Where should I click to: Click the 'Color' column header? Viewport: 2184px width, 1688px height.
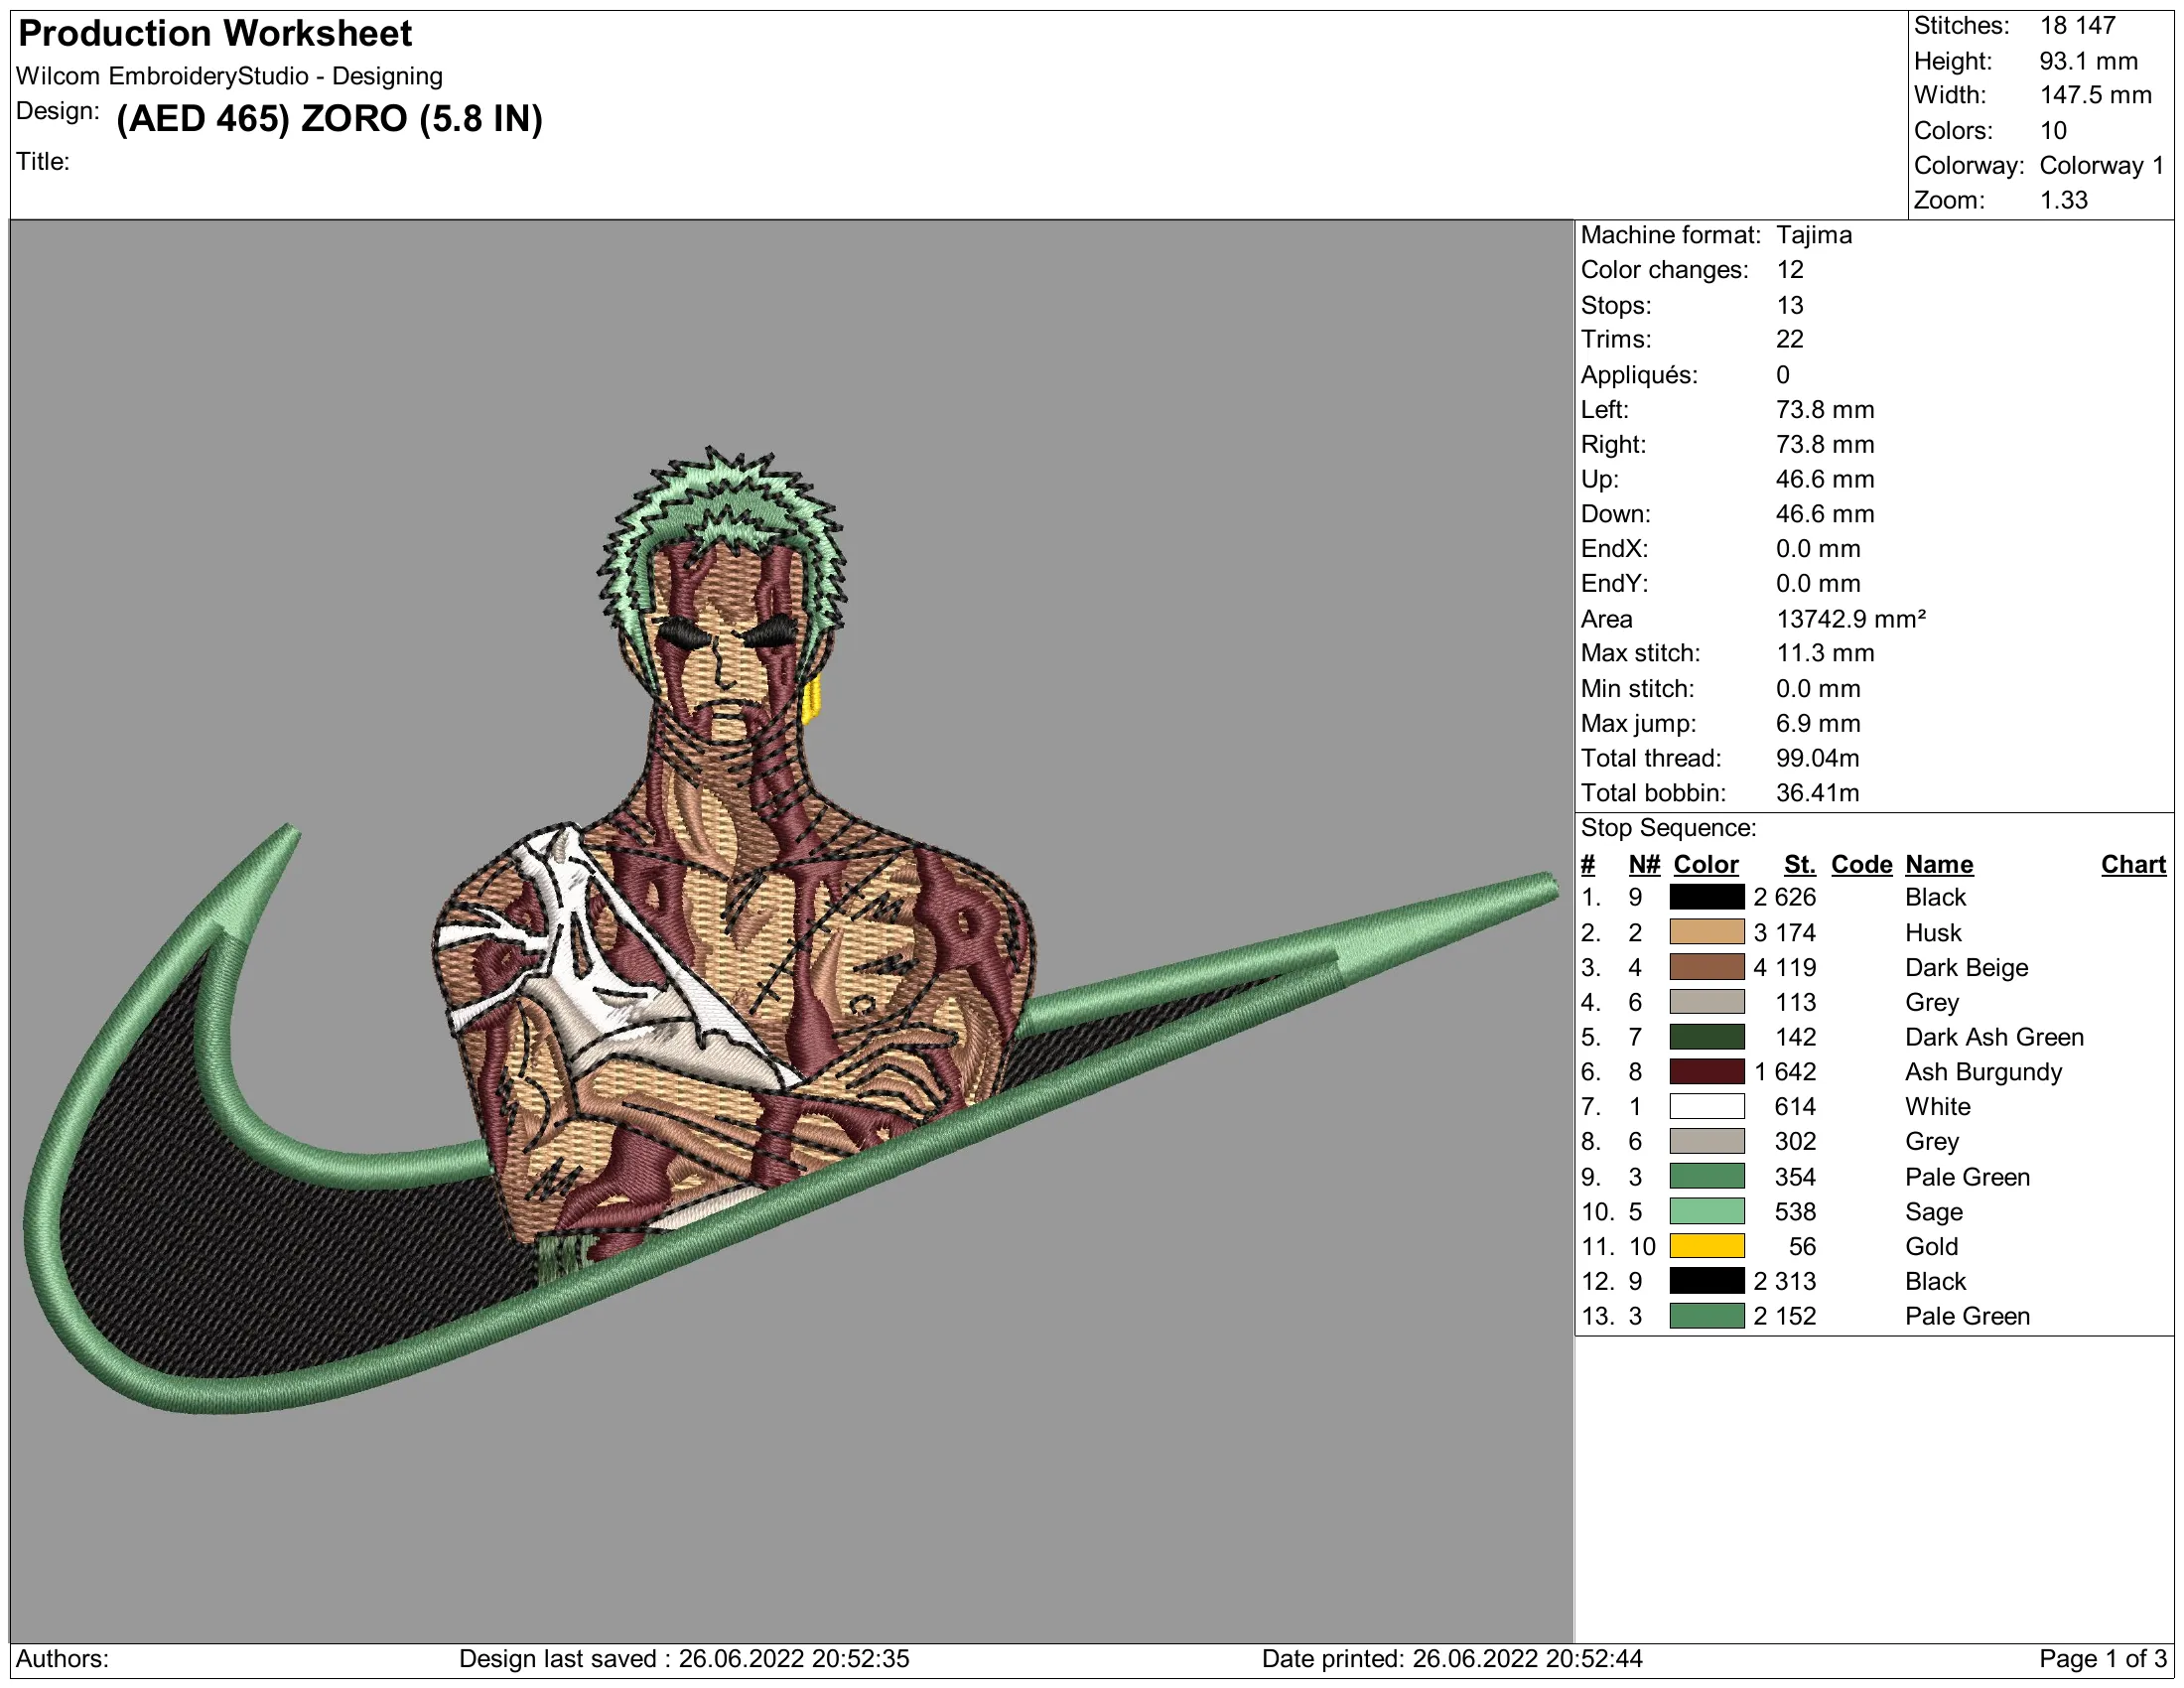pyautogui.click(x=1706, y=865)
